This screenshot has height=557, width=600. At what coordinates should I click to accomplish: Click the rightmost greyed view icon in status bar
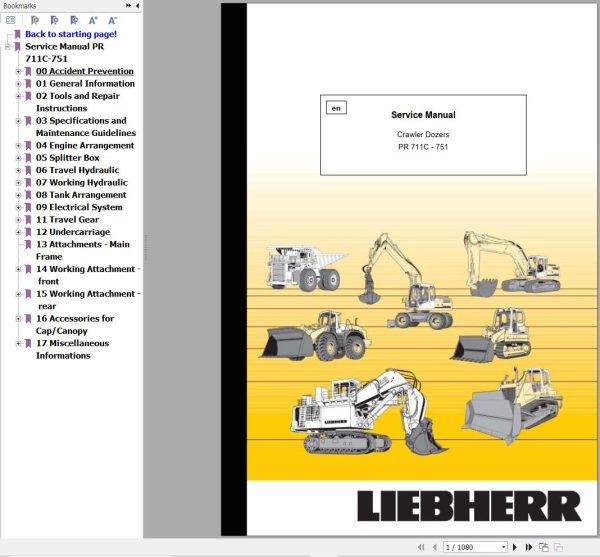pos(559,547)
